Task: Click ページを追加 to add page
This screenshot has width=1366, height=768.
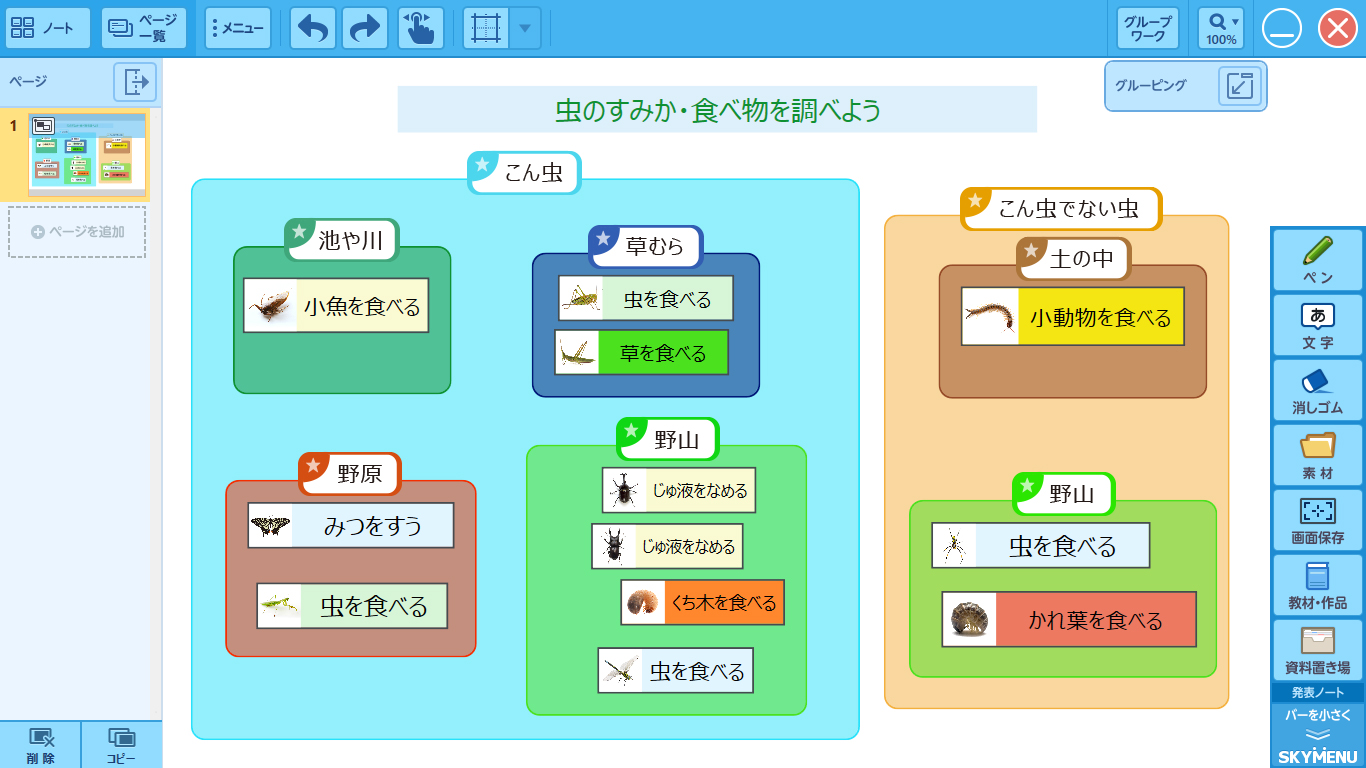Action: (x=77, y=232)
